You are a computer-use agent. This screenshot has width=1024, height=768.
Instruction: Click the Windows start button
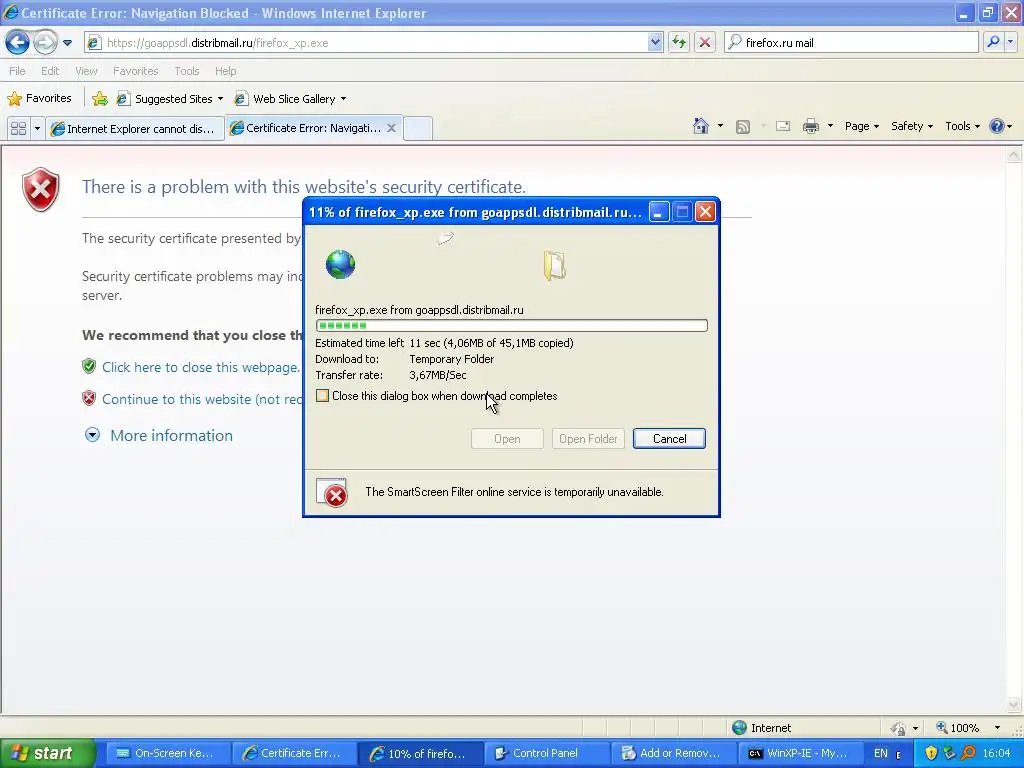tap(47, 753)
